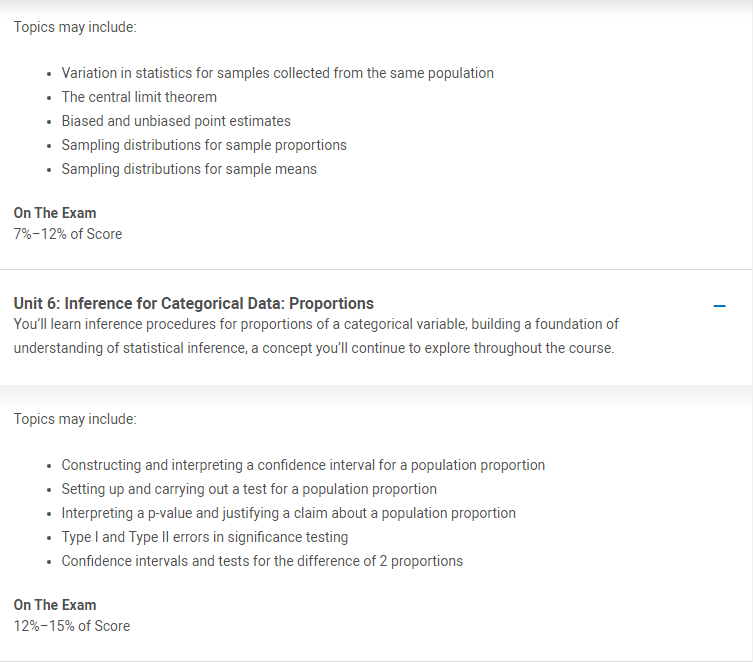Select the Biased and unbiased point estimates item
753x662 pixels.
(x=176, y=121)
